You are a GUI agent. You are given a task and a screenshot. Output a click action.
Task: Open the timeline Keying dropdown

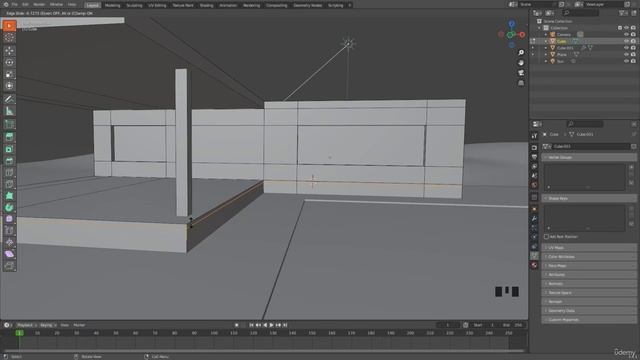[x=48, y=325]
